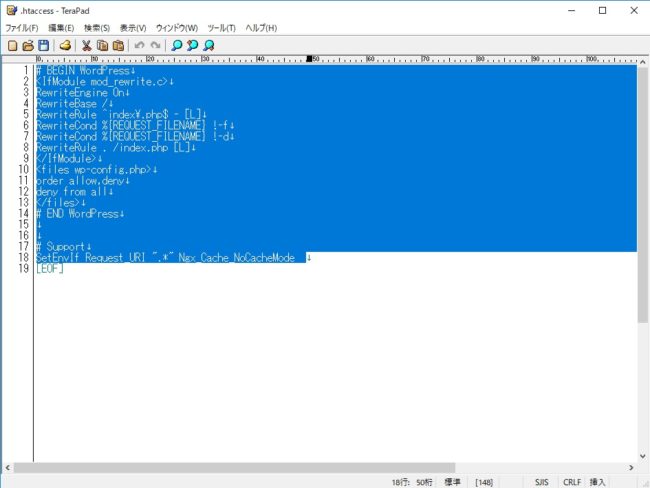Click the vertical scrollbar thumb

coord(643,194)
